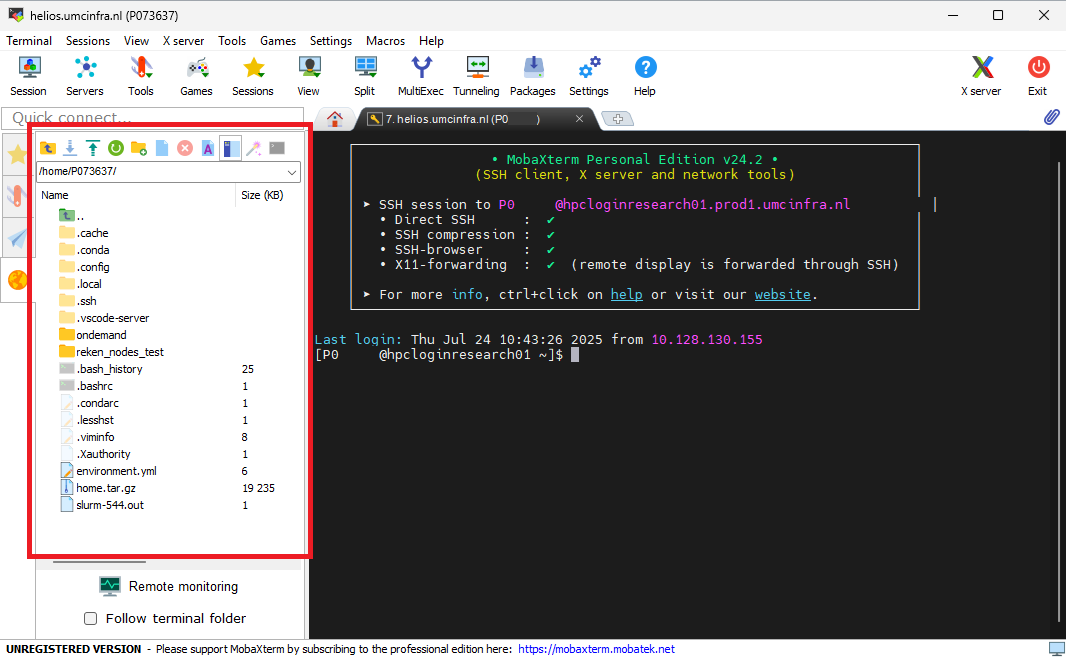Click the Sessions star toolbar icon
This screenshot has height=658, width=1066.
(x=253, y=75)
